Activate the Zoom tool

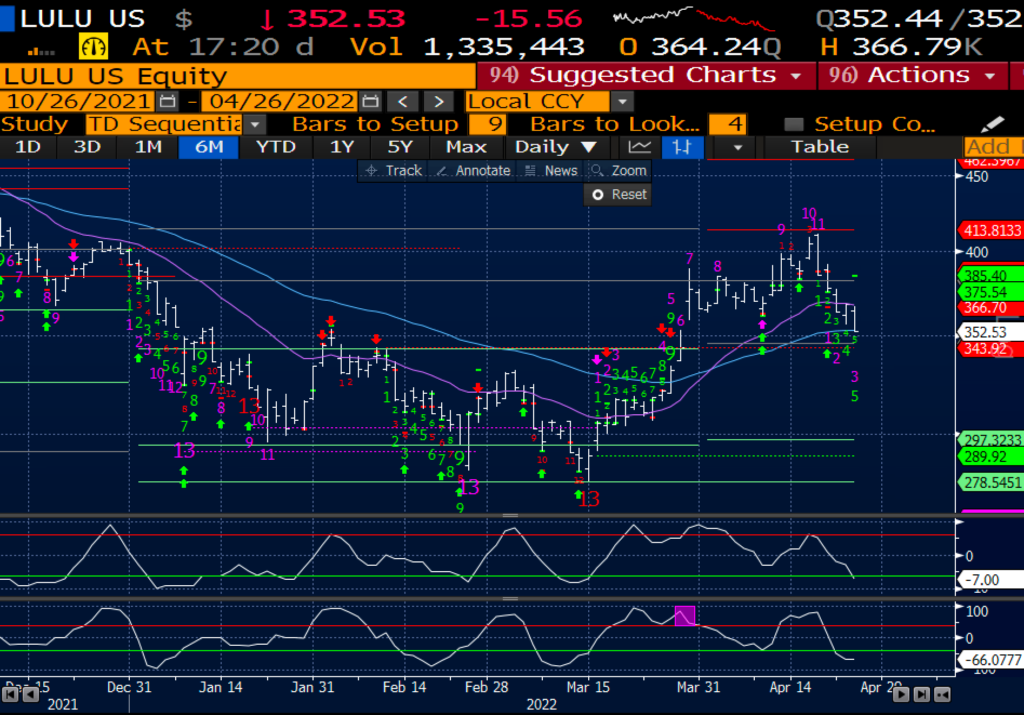tap(618, 170)
